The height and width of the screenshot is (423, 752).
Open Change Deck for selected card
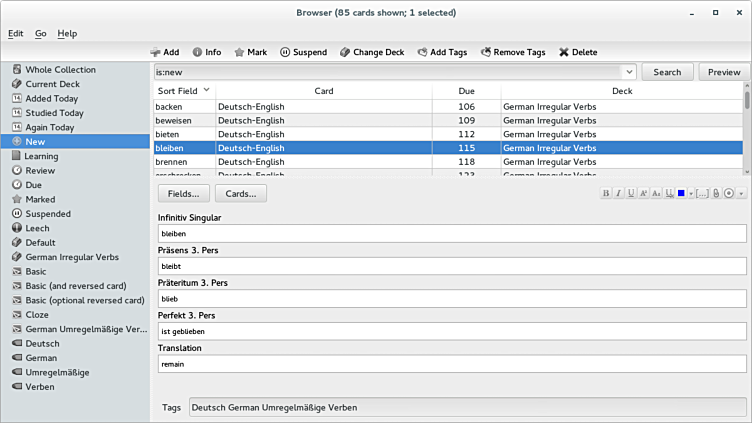tap(373, 52)
